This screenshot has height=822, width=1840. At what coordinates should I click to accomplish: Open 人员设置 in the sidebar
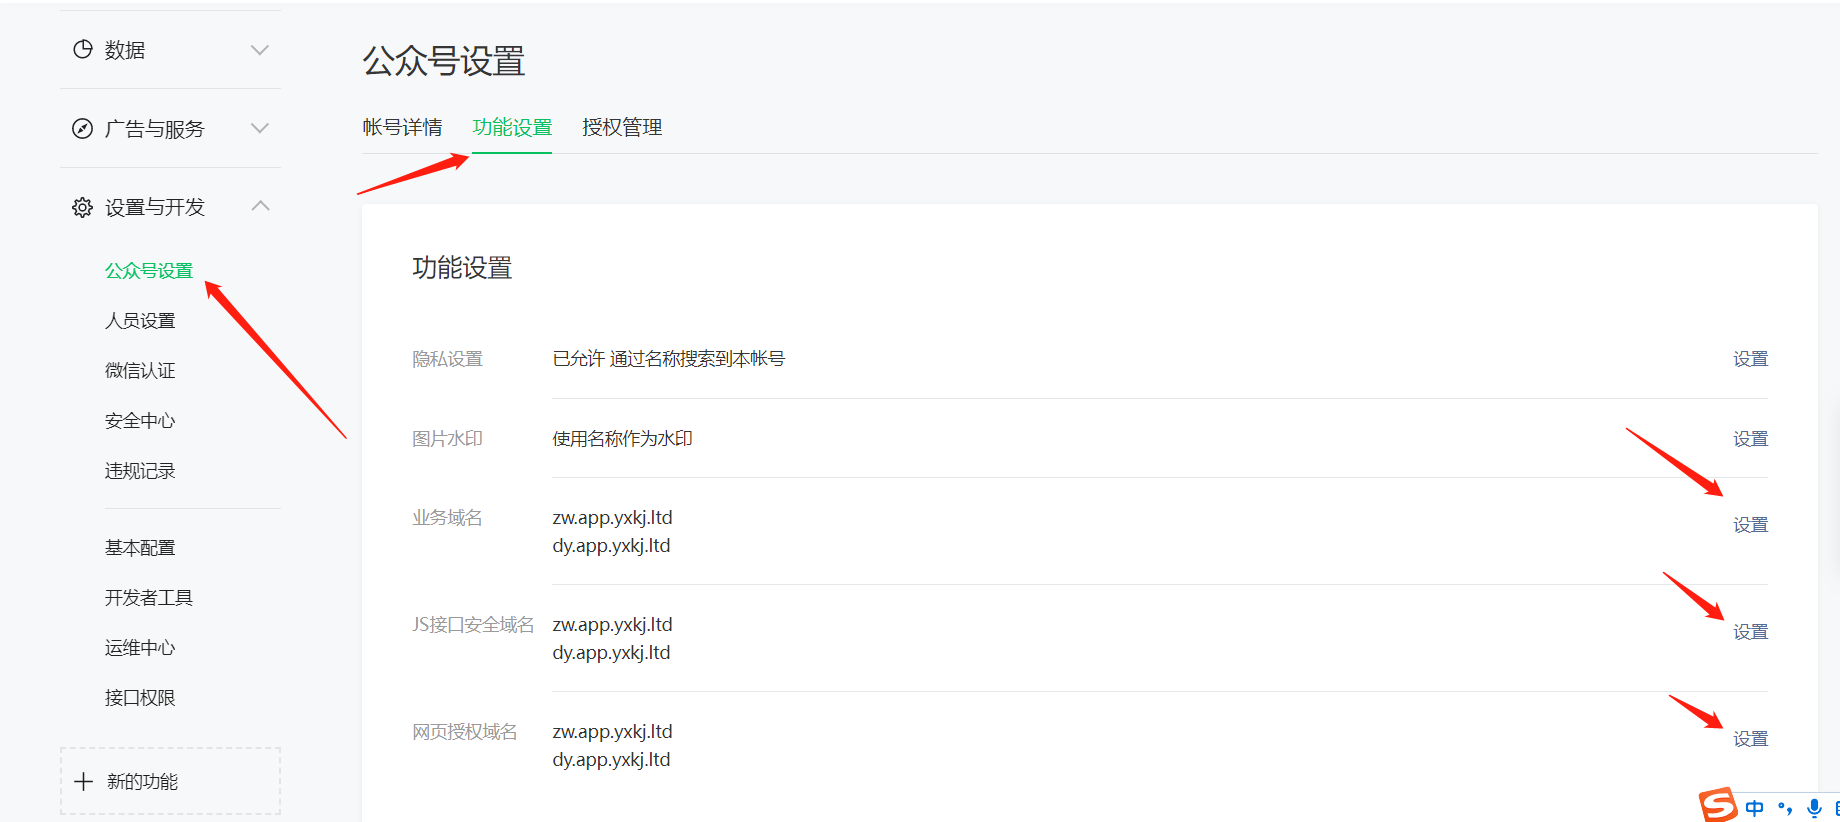point(140,320)
